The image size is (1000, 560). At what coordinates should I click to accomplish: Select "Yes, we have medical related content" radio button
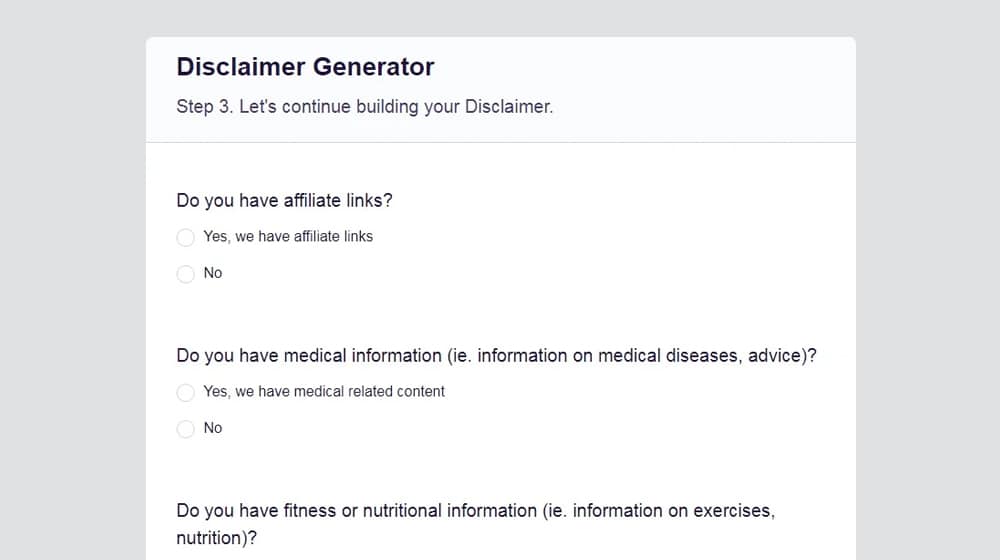(x=185, y=393)
